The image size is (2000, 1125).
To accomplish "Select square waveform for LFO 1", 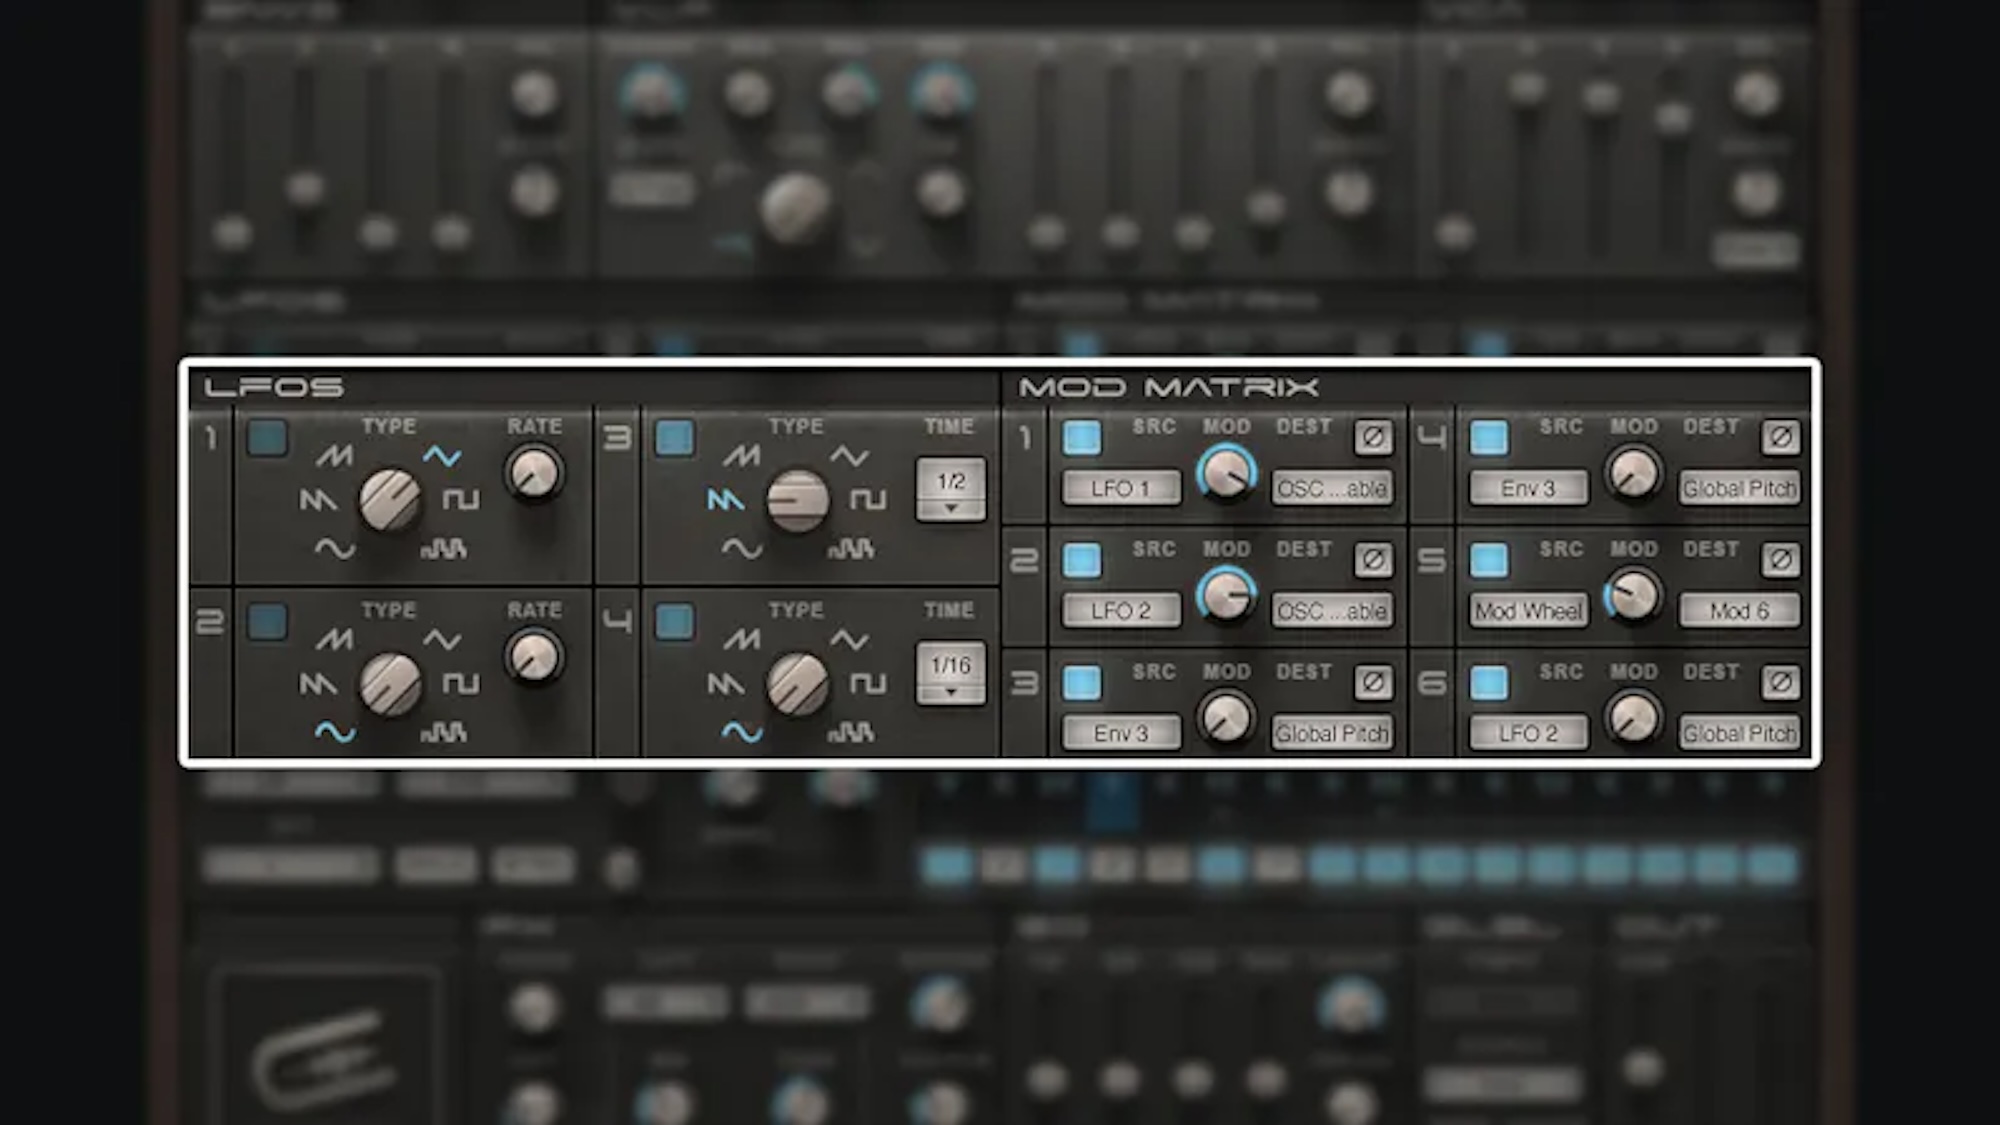I will point(461,499).
